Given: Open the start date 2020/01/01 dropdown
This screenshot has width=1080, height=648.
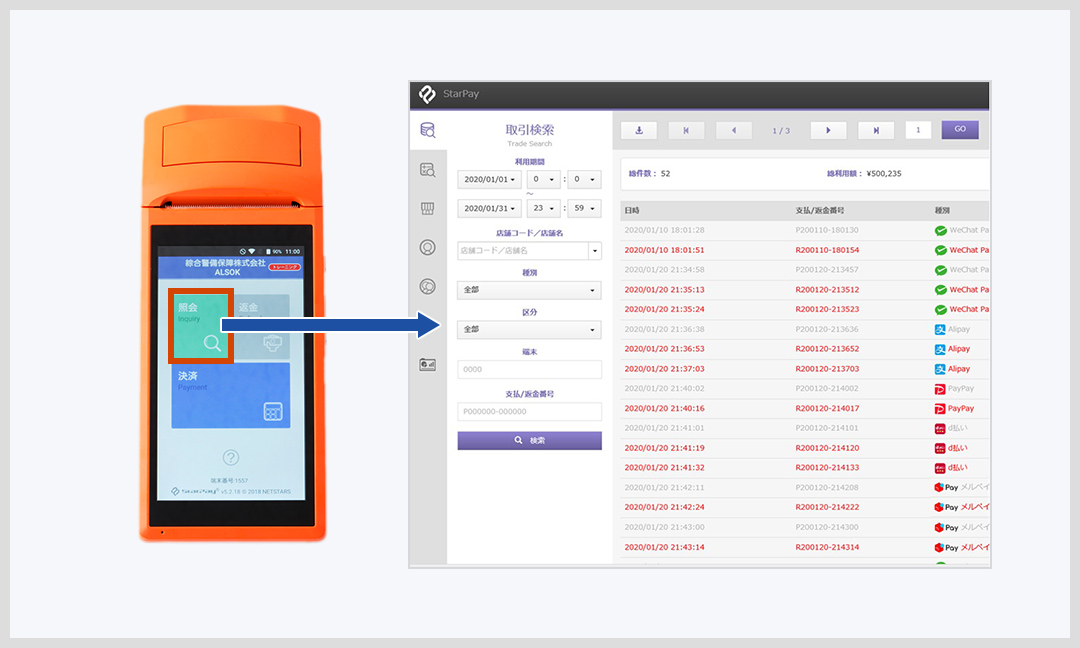Looking at the screenshot, I should point(489,179).
